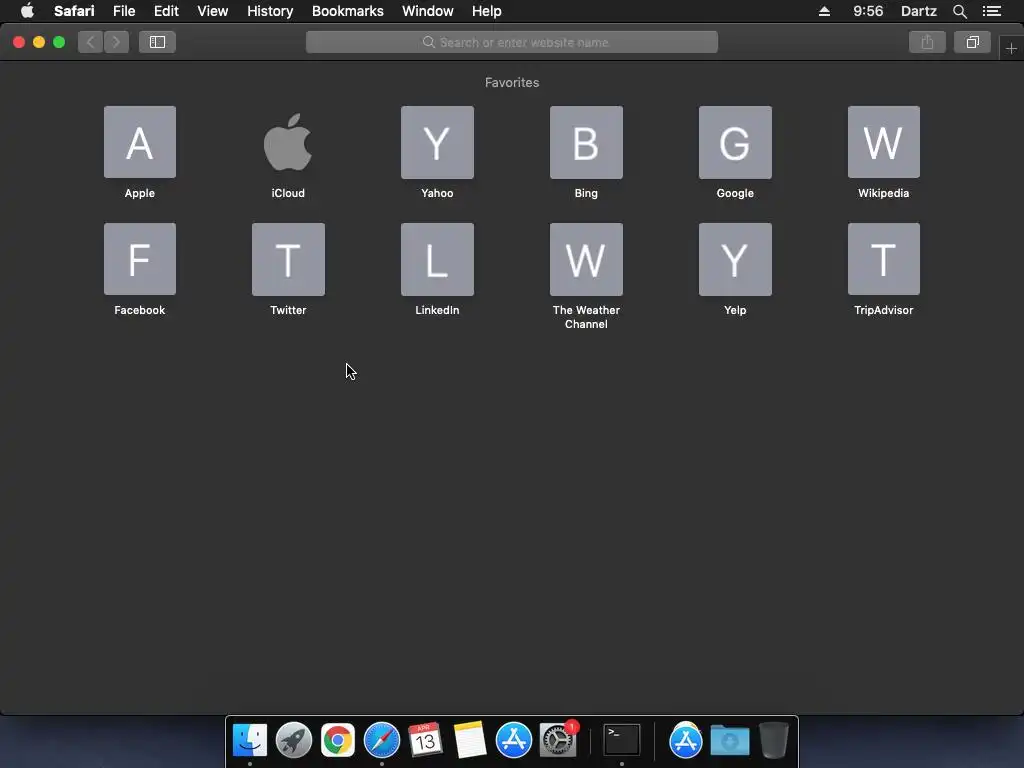Focus the address and search field
The image size is (1024, 768).
tap(512, 42)
